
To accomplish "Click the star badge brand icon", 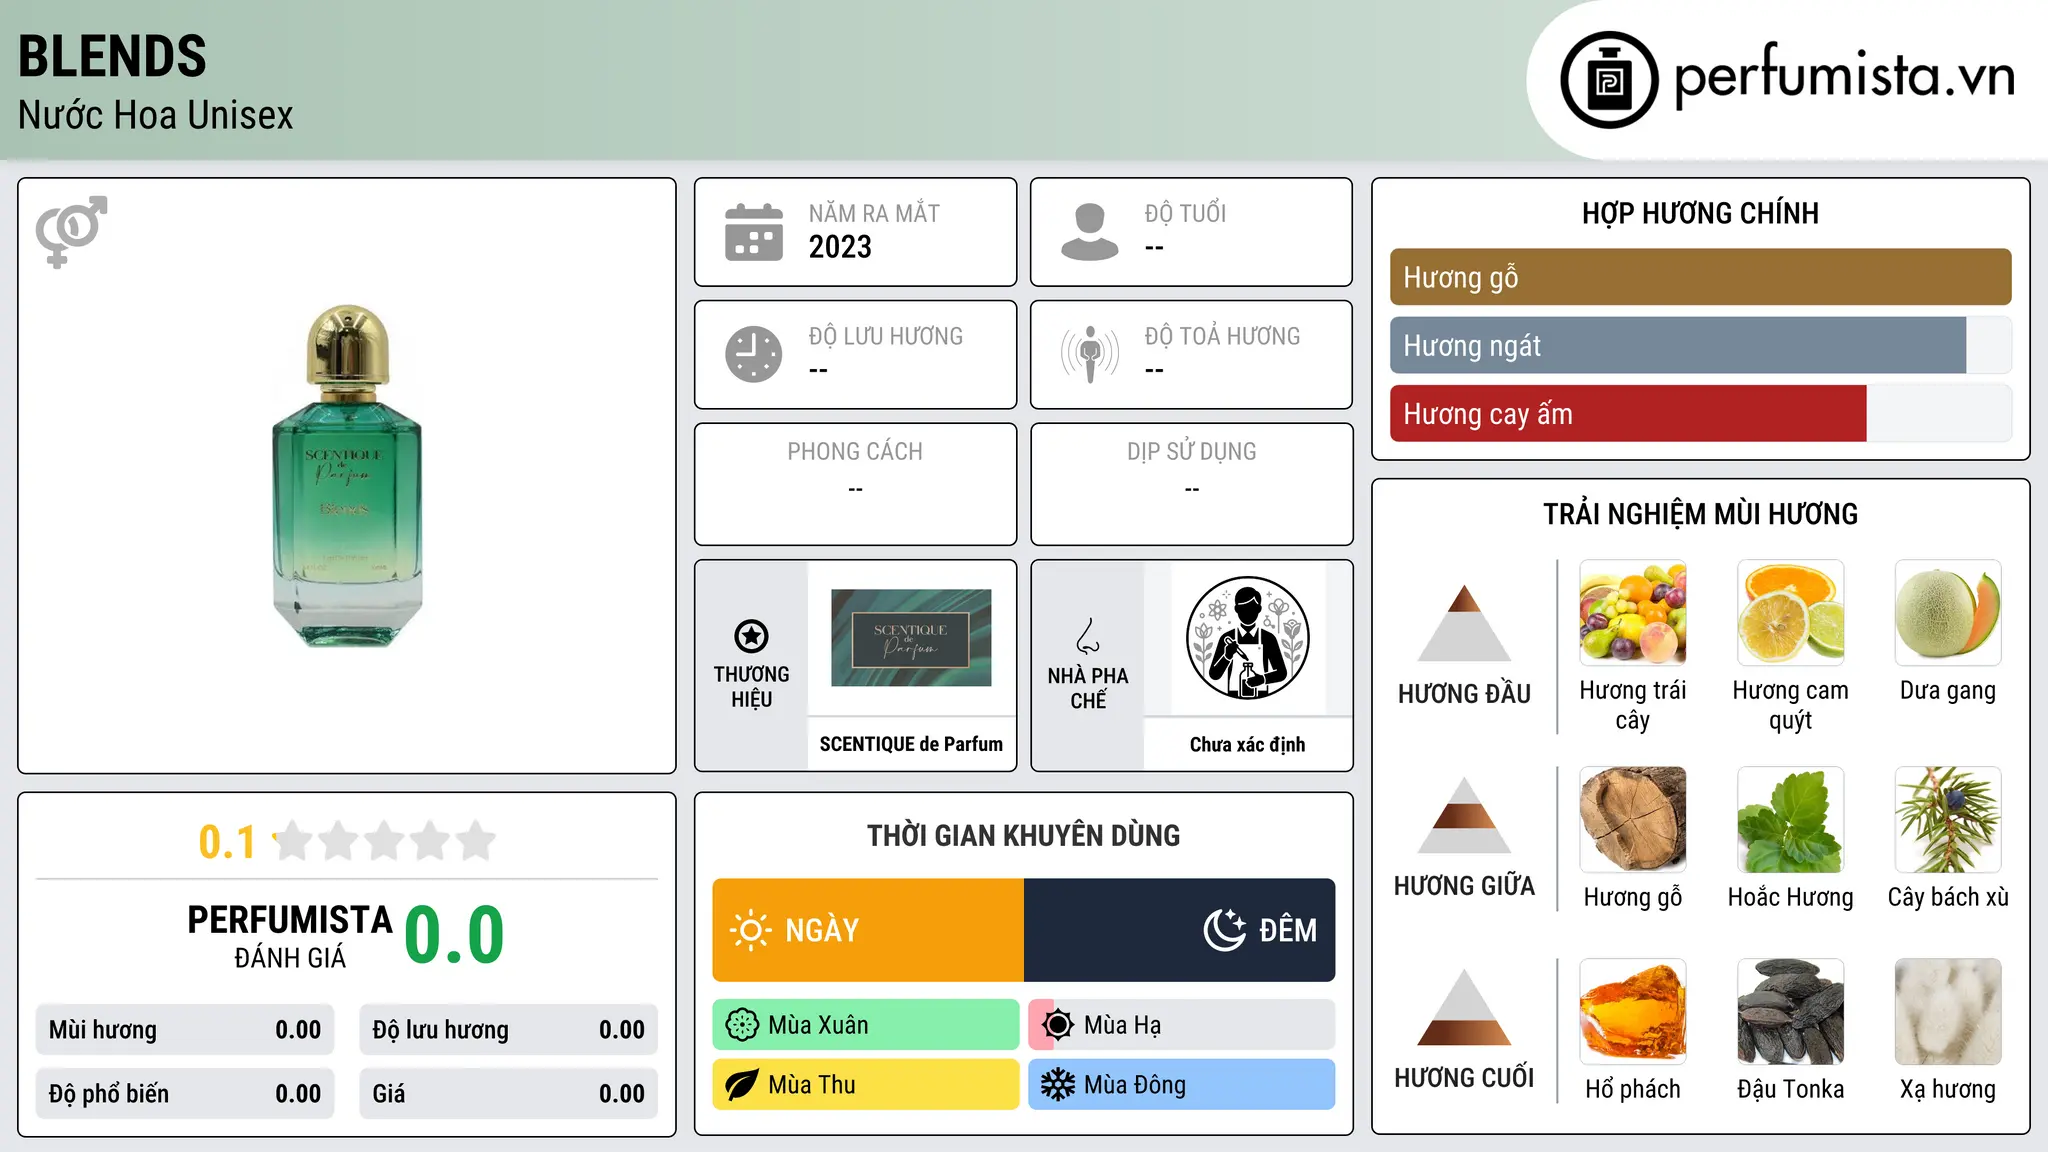I will click(751, 636).
